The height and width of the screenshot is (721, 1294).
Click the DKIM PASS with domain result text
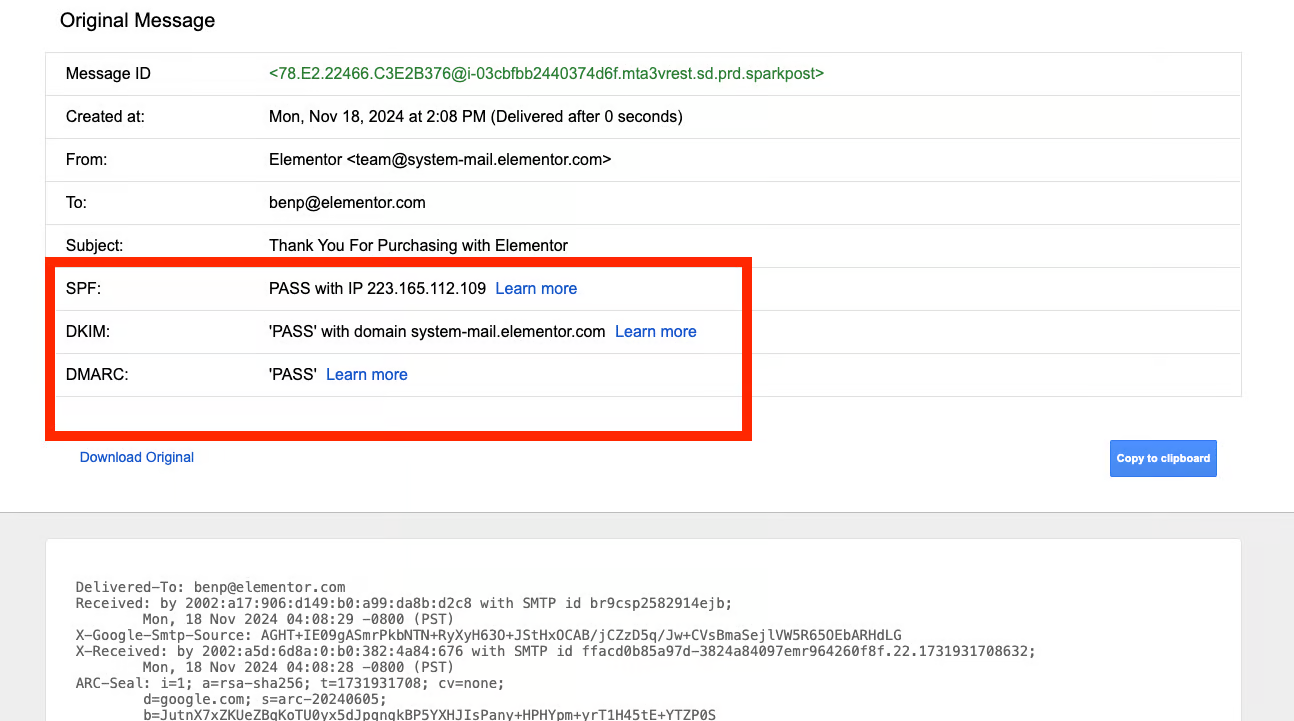coord(437,331)
